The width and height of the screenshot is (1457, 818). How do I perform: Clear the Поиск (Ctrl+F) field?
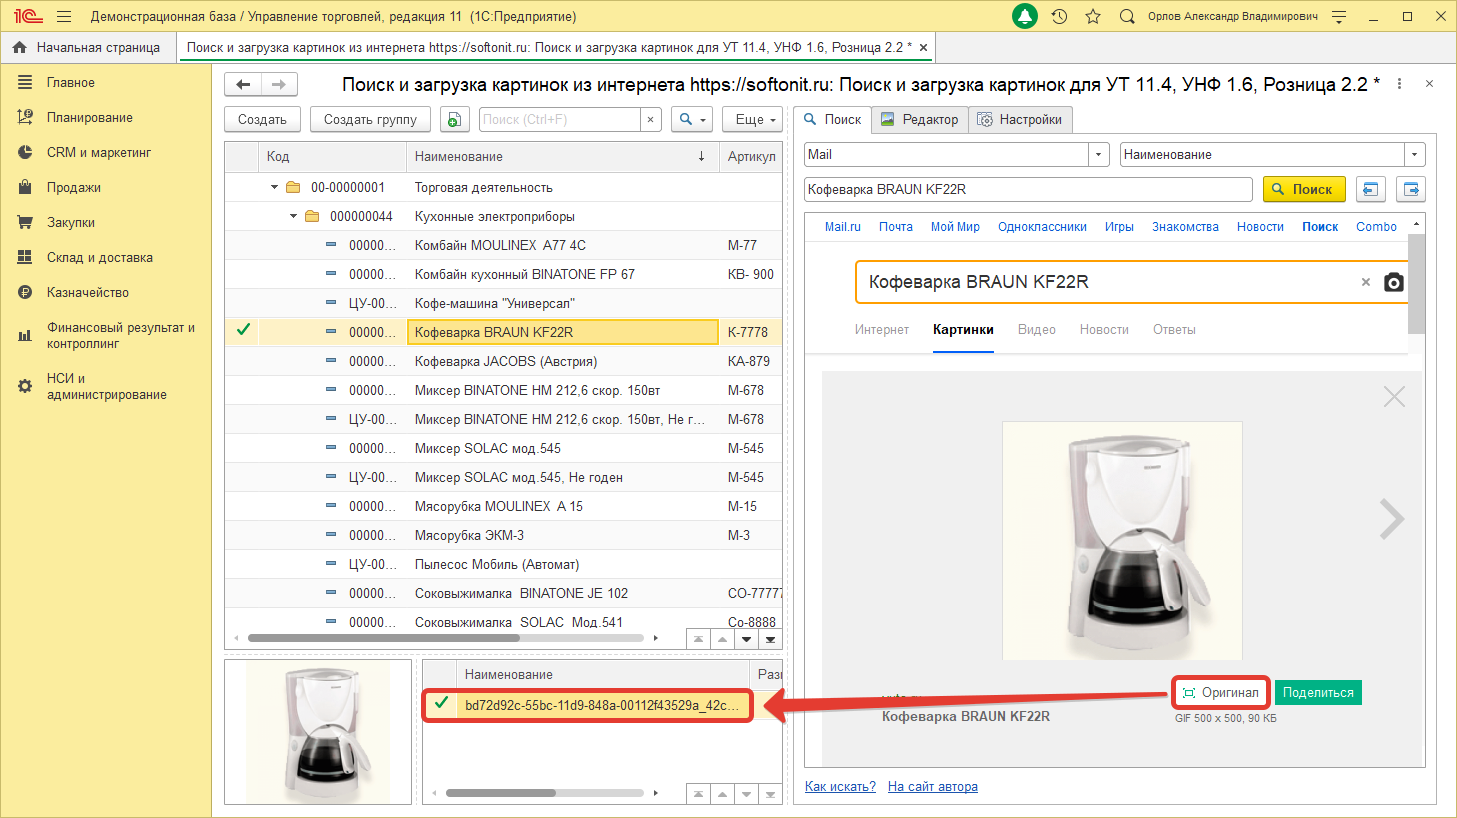click(651, 119)
